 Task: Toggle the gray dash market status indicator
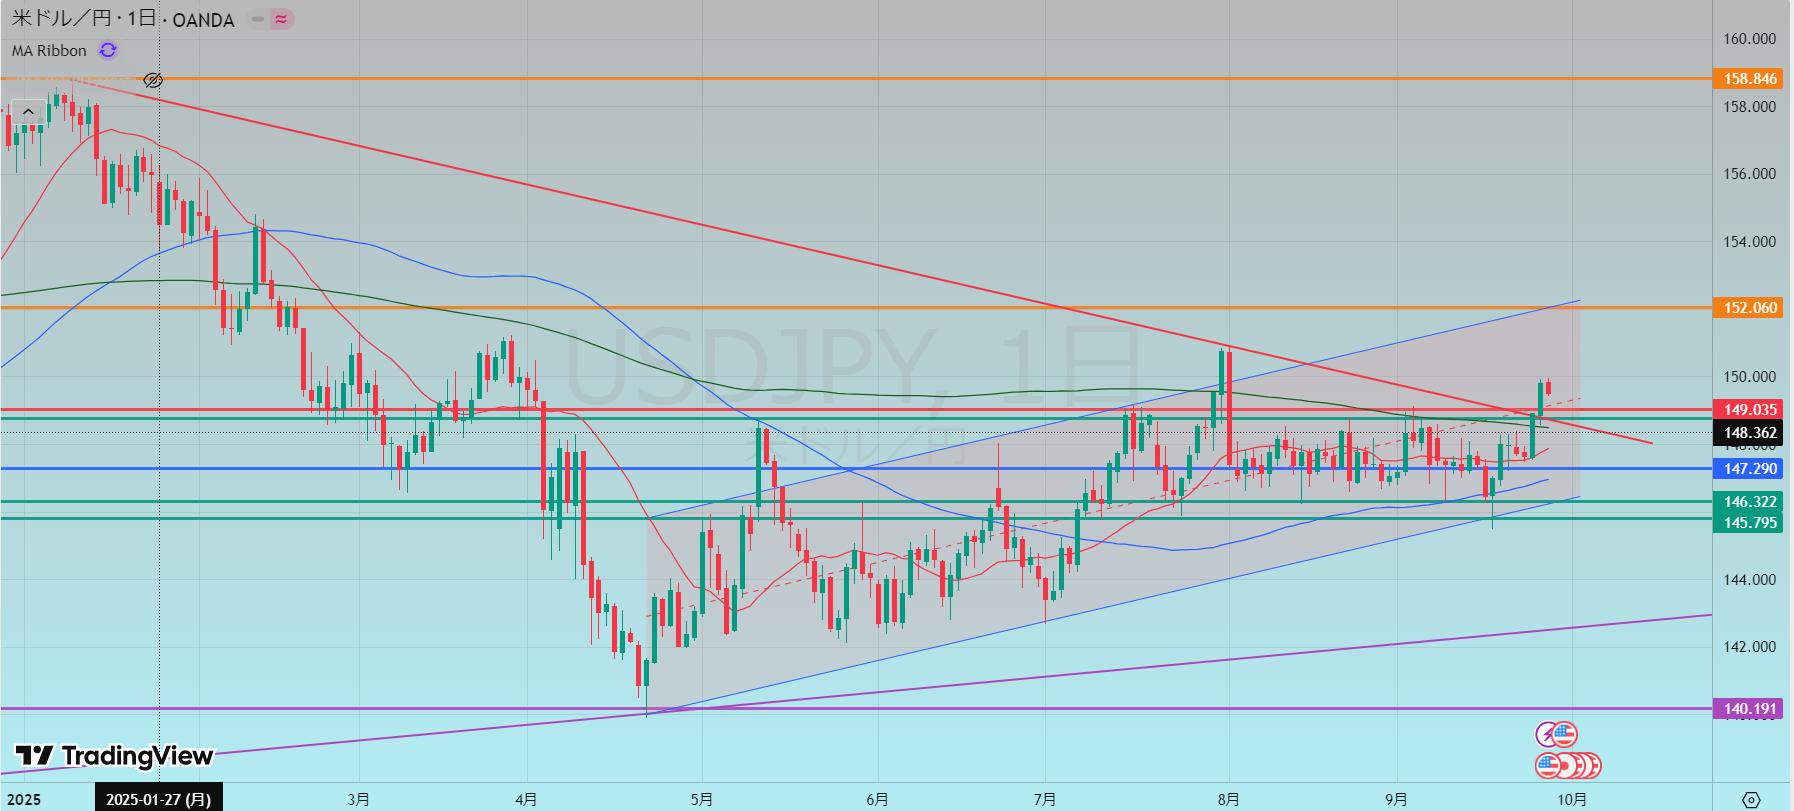pos(258,20)
